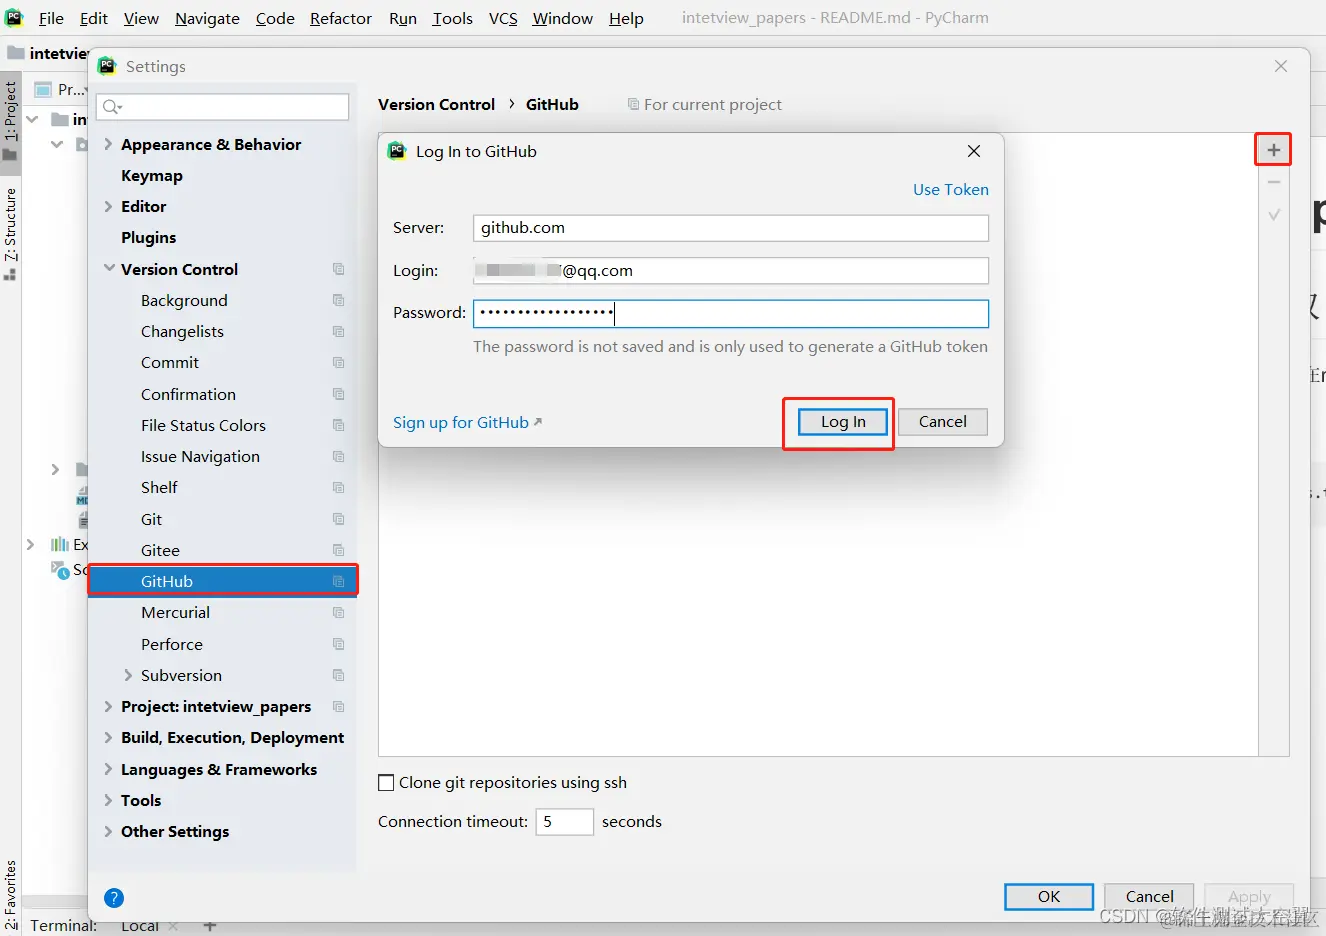
Task: Click the add account plus icon
Action: click(1273, 150)
